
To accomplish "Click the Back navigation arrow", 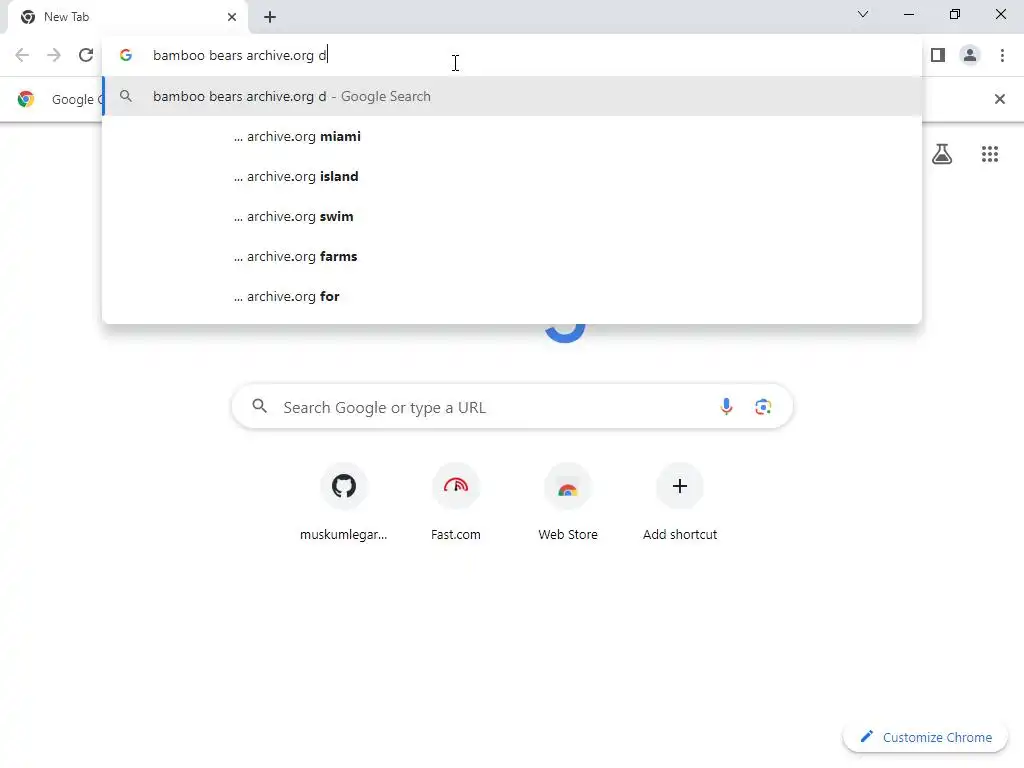I will tap(22, 55).
